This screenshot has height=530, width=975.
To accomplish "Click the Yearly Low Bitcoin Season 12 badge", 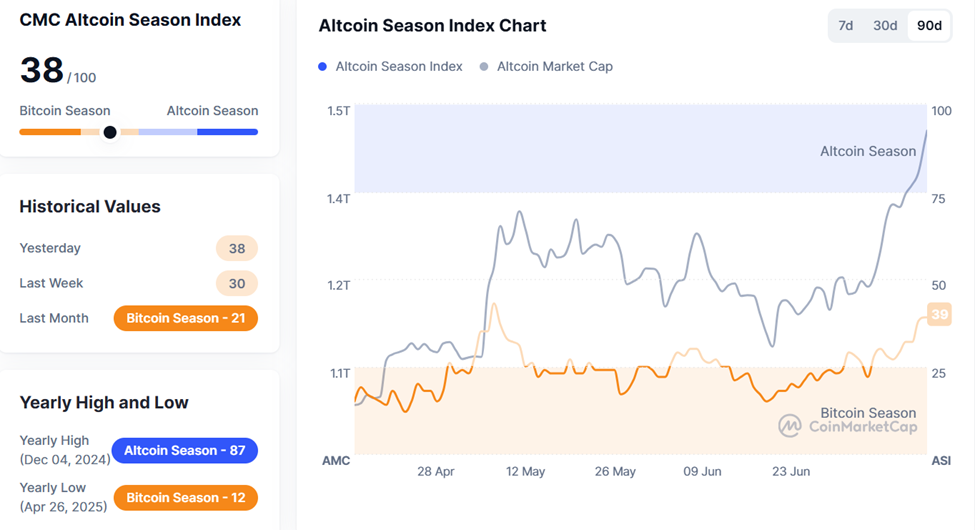I will 186,497.
